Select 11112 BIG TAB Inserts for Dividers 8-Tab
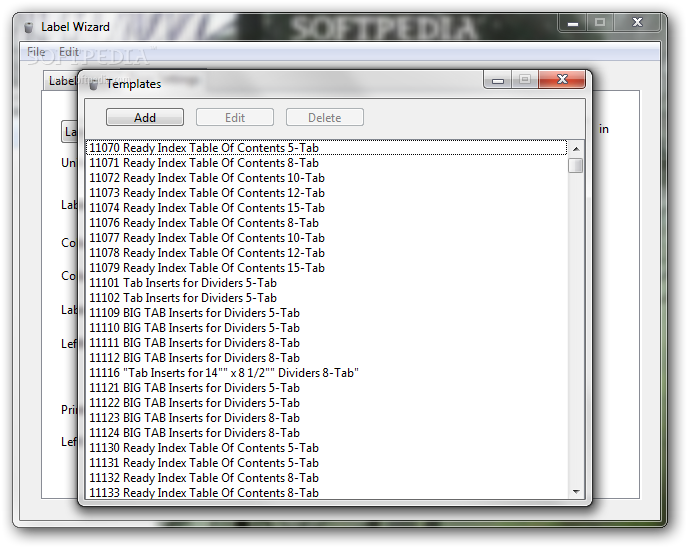This screenshot has height=548, width=688. (x=326, y=358)
